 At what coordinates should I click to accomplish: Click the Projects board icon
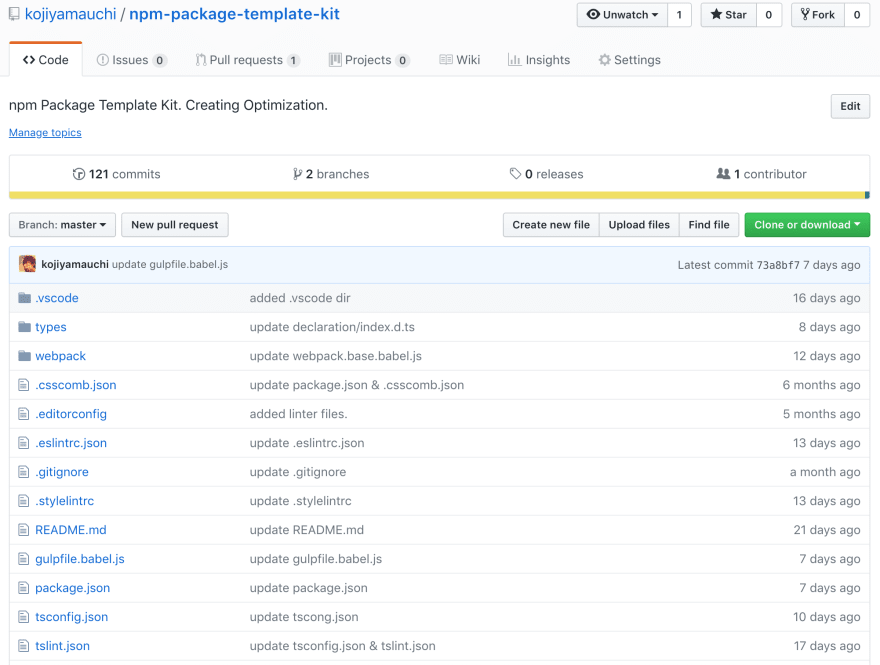(x=335, y=60)
